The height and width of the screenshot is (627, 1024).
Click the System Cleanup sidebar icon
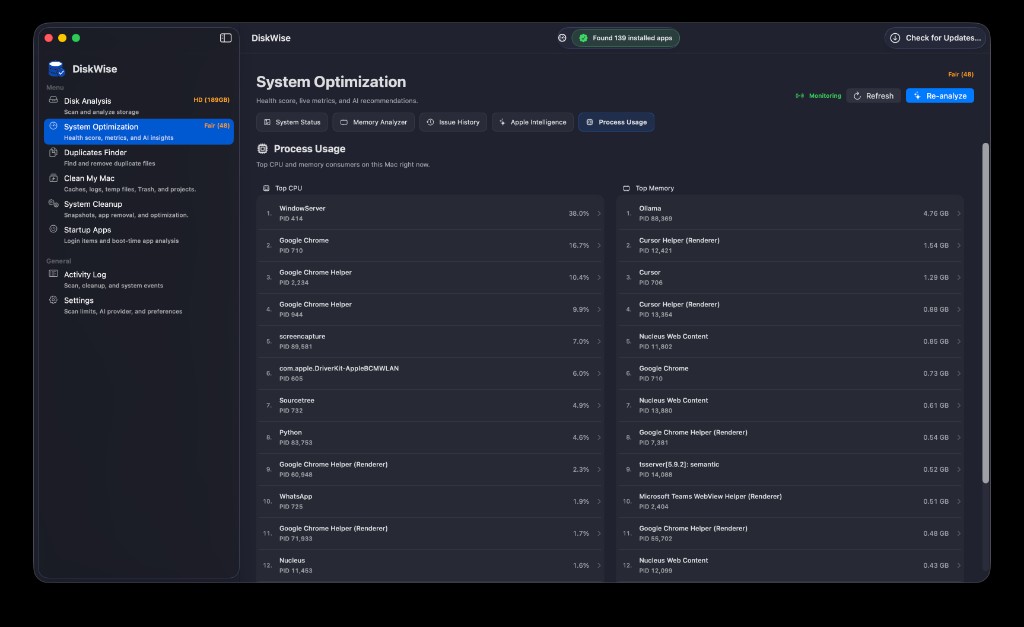pos(54,203)
